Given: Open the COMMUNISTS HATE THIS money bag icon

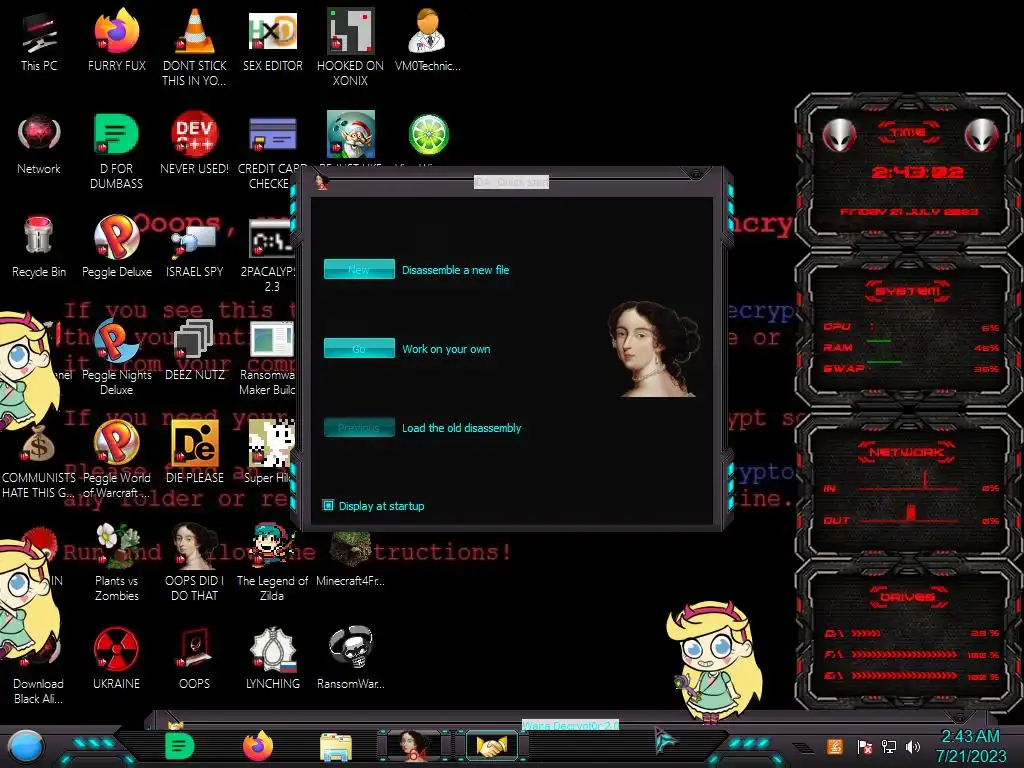Looking at the screenshot, I should [39, 461].
